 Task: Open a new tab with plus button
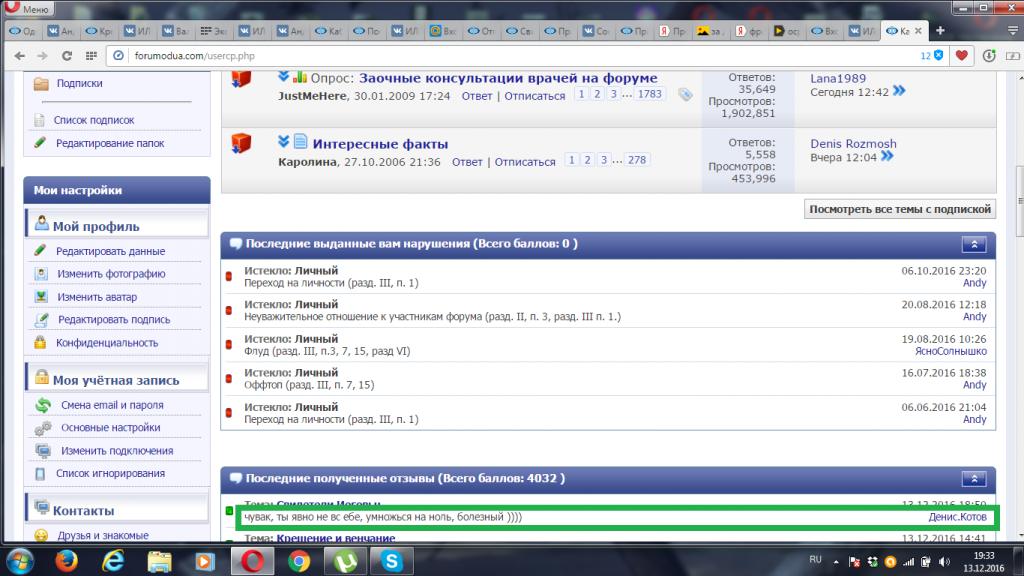coord(940,31)
